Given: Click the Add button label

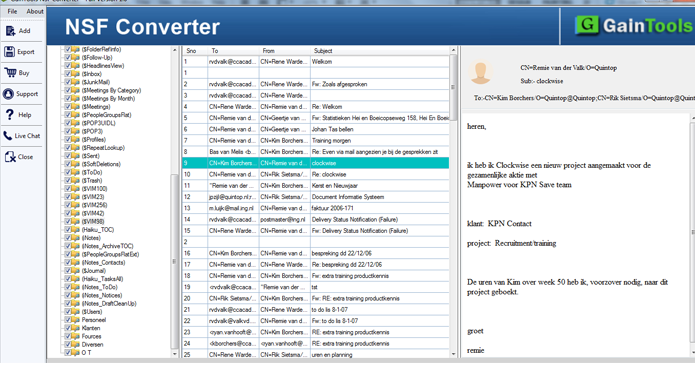Looking at the screenshot, I should 24,31.
